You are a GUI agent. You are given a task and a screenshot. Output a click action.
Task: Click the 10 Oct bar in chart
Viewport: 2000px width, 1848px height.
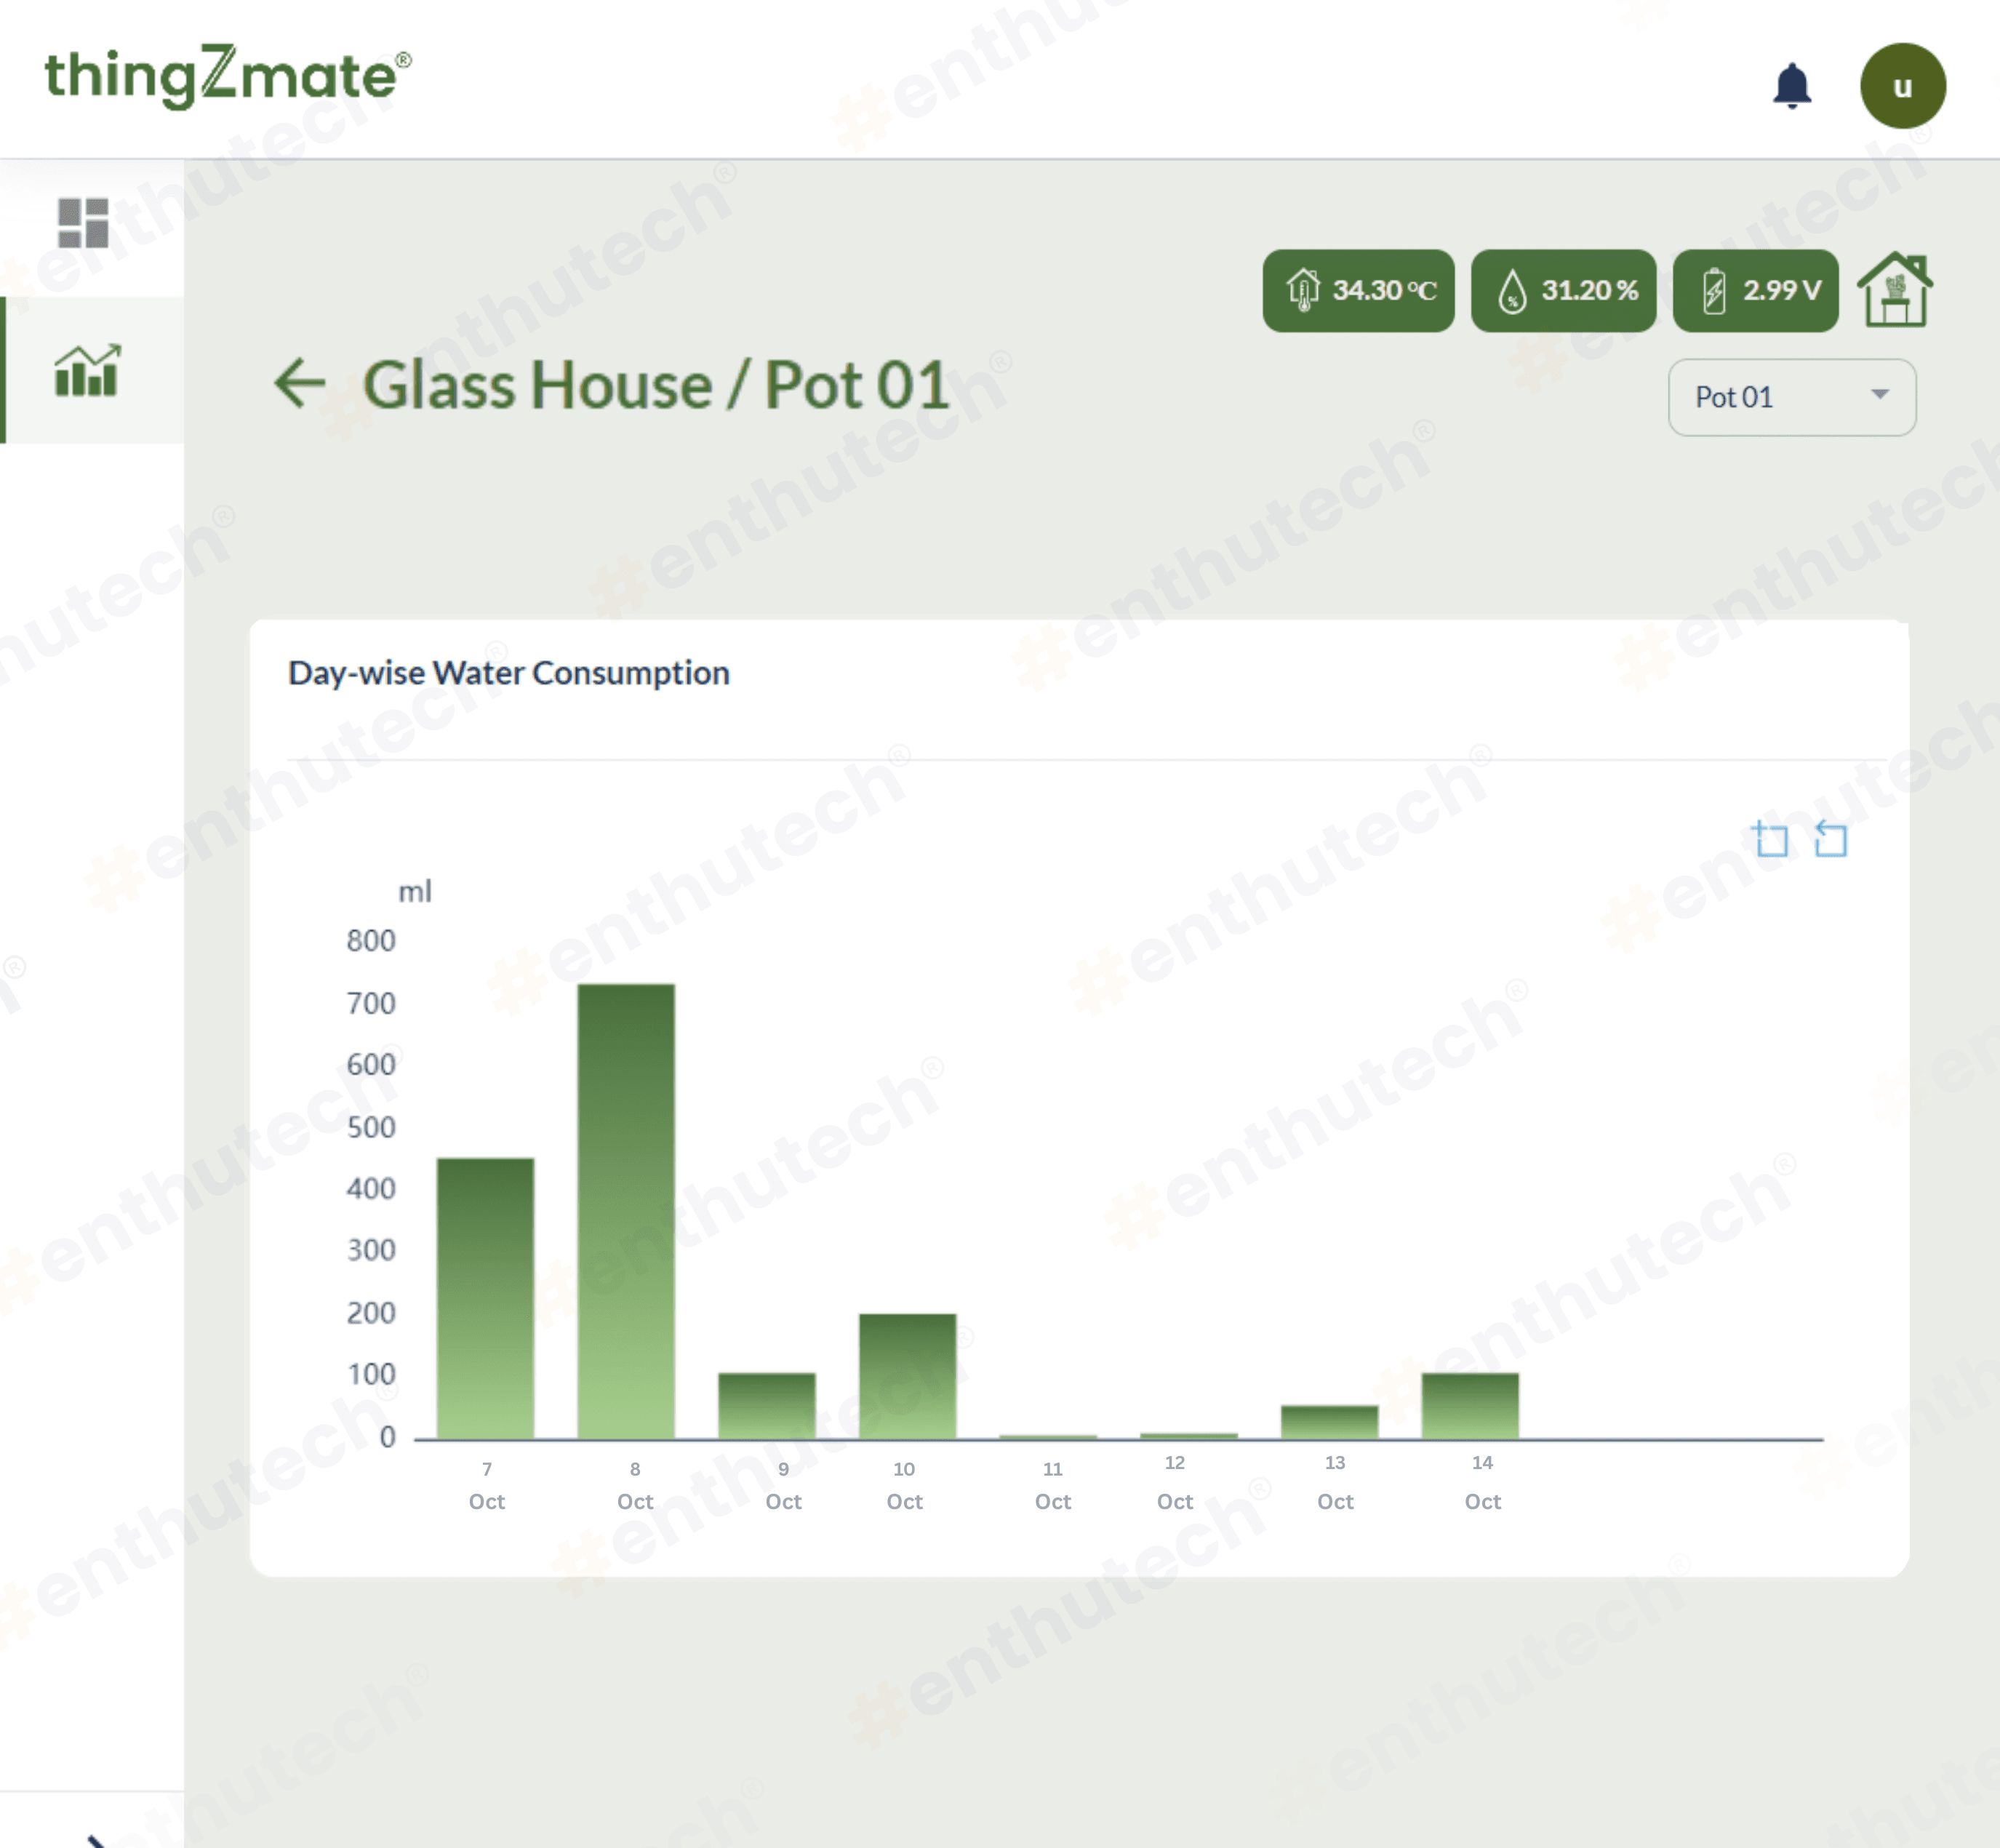coord(907,1376)
